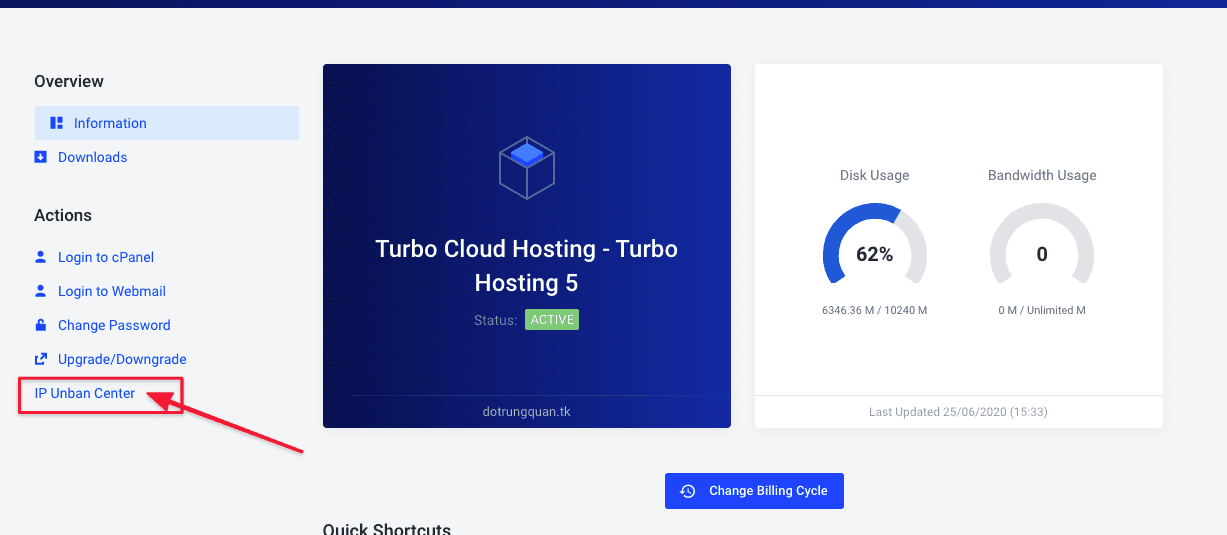Click the dotrungquan.tk domain name
Screen dimensions: 1227x535
pyautogui.click(x=526, y=411)
